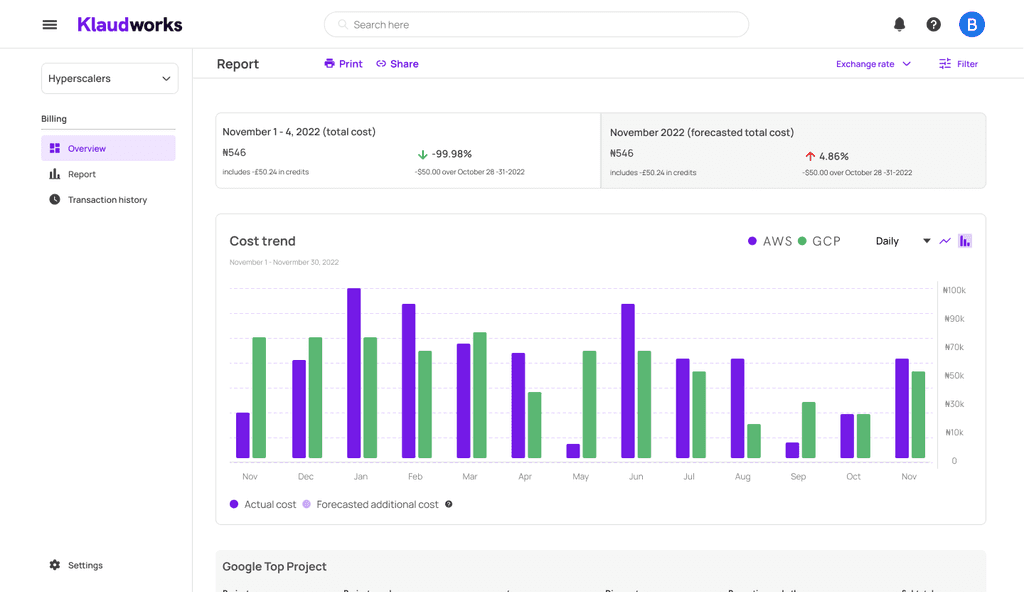Image resolution: width=1024 pixels, height=592 pixels.
Task: Click the tallest purple Jan bar
Action: [354, 373]
